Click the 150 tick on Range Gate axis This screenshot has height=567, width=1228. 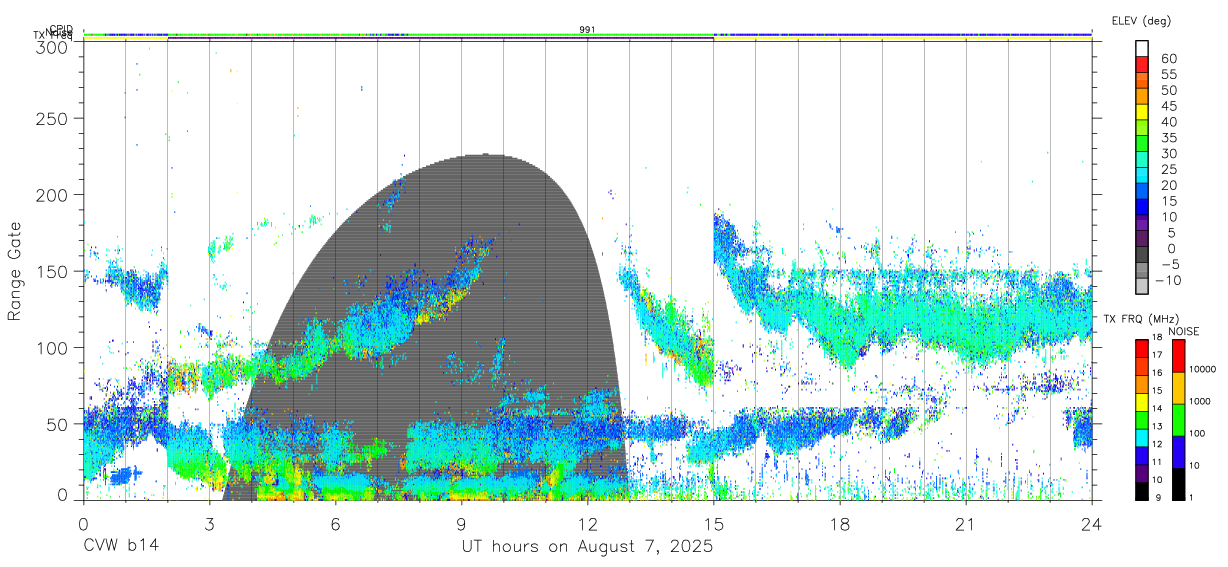(52, 271)
